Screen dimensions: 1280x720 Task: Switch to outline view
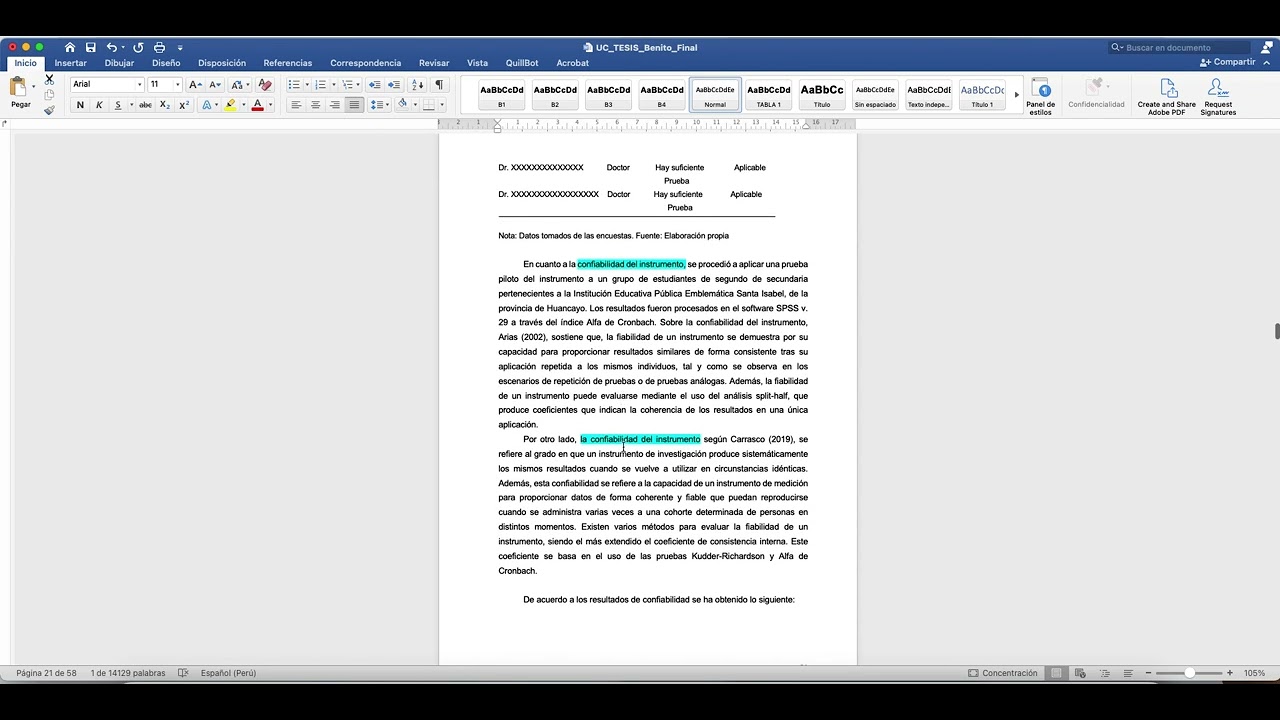tap(1104, 673)
